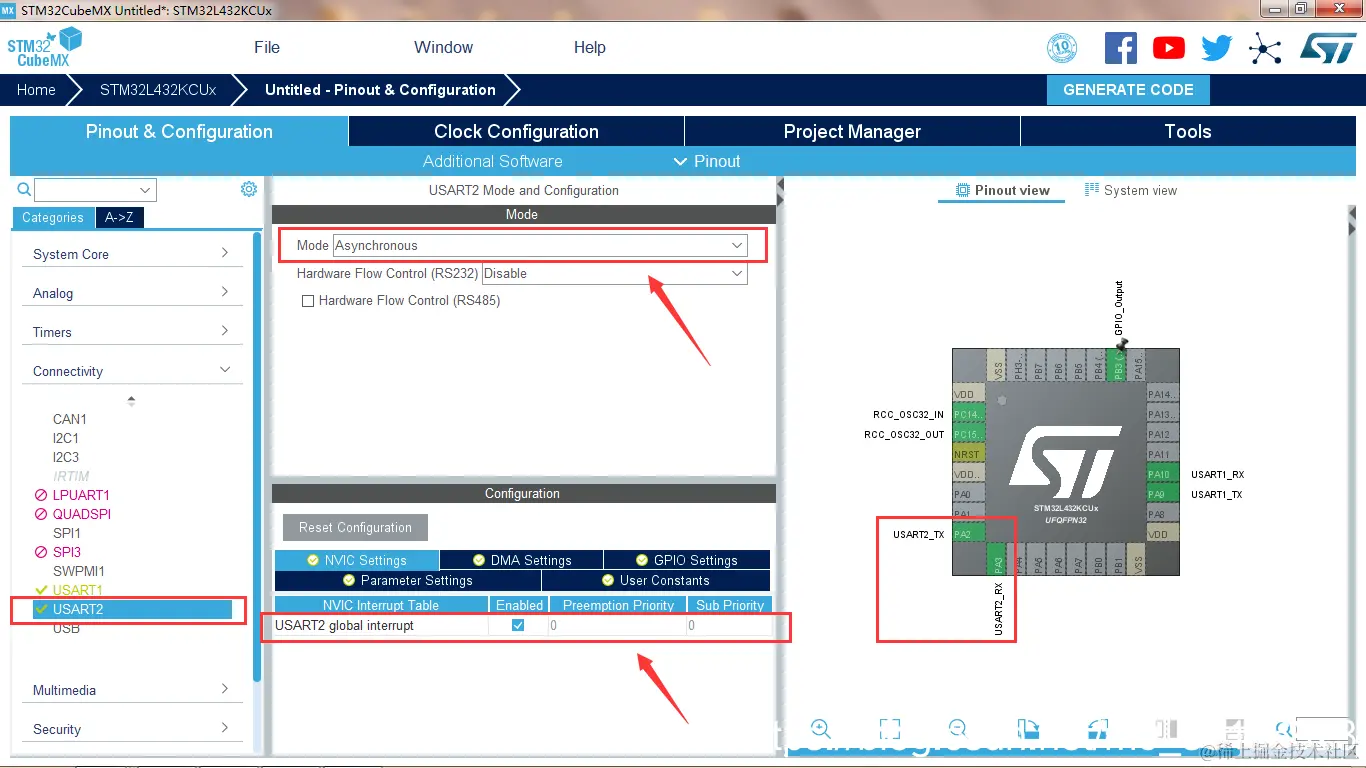
Task: Open Additional Software
Action: coord(492,161)
